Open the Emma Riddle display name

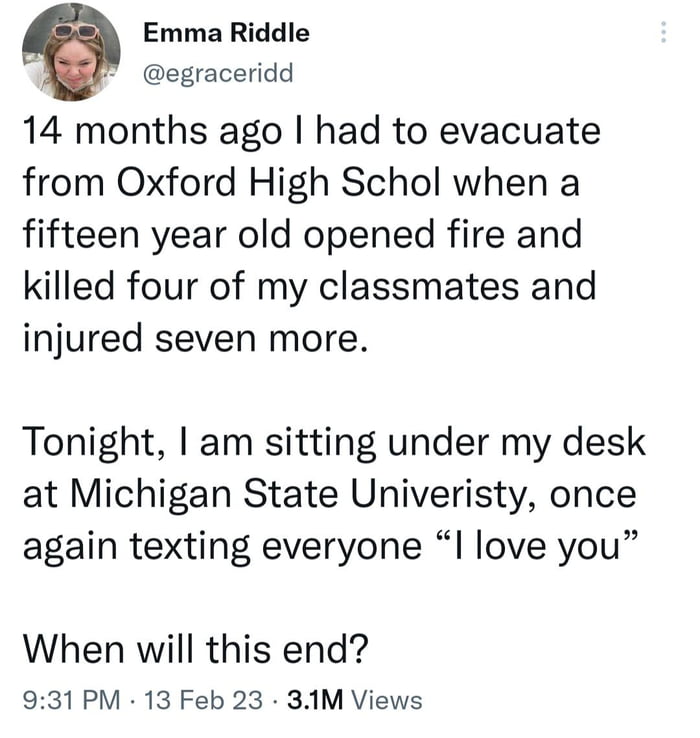226,33
